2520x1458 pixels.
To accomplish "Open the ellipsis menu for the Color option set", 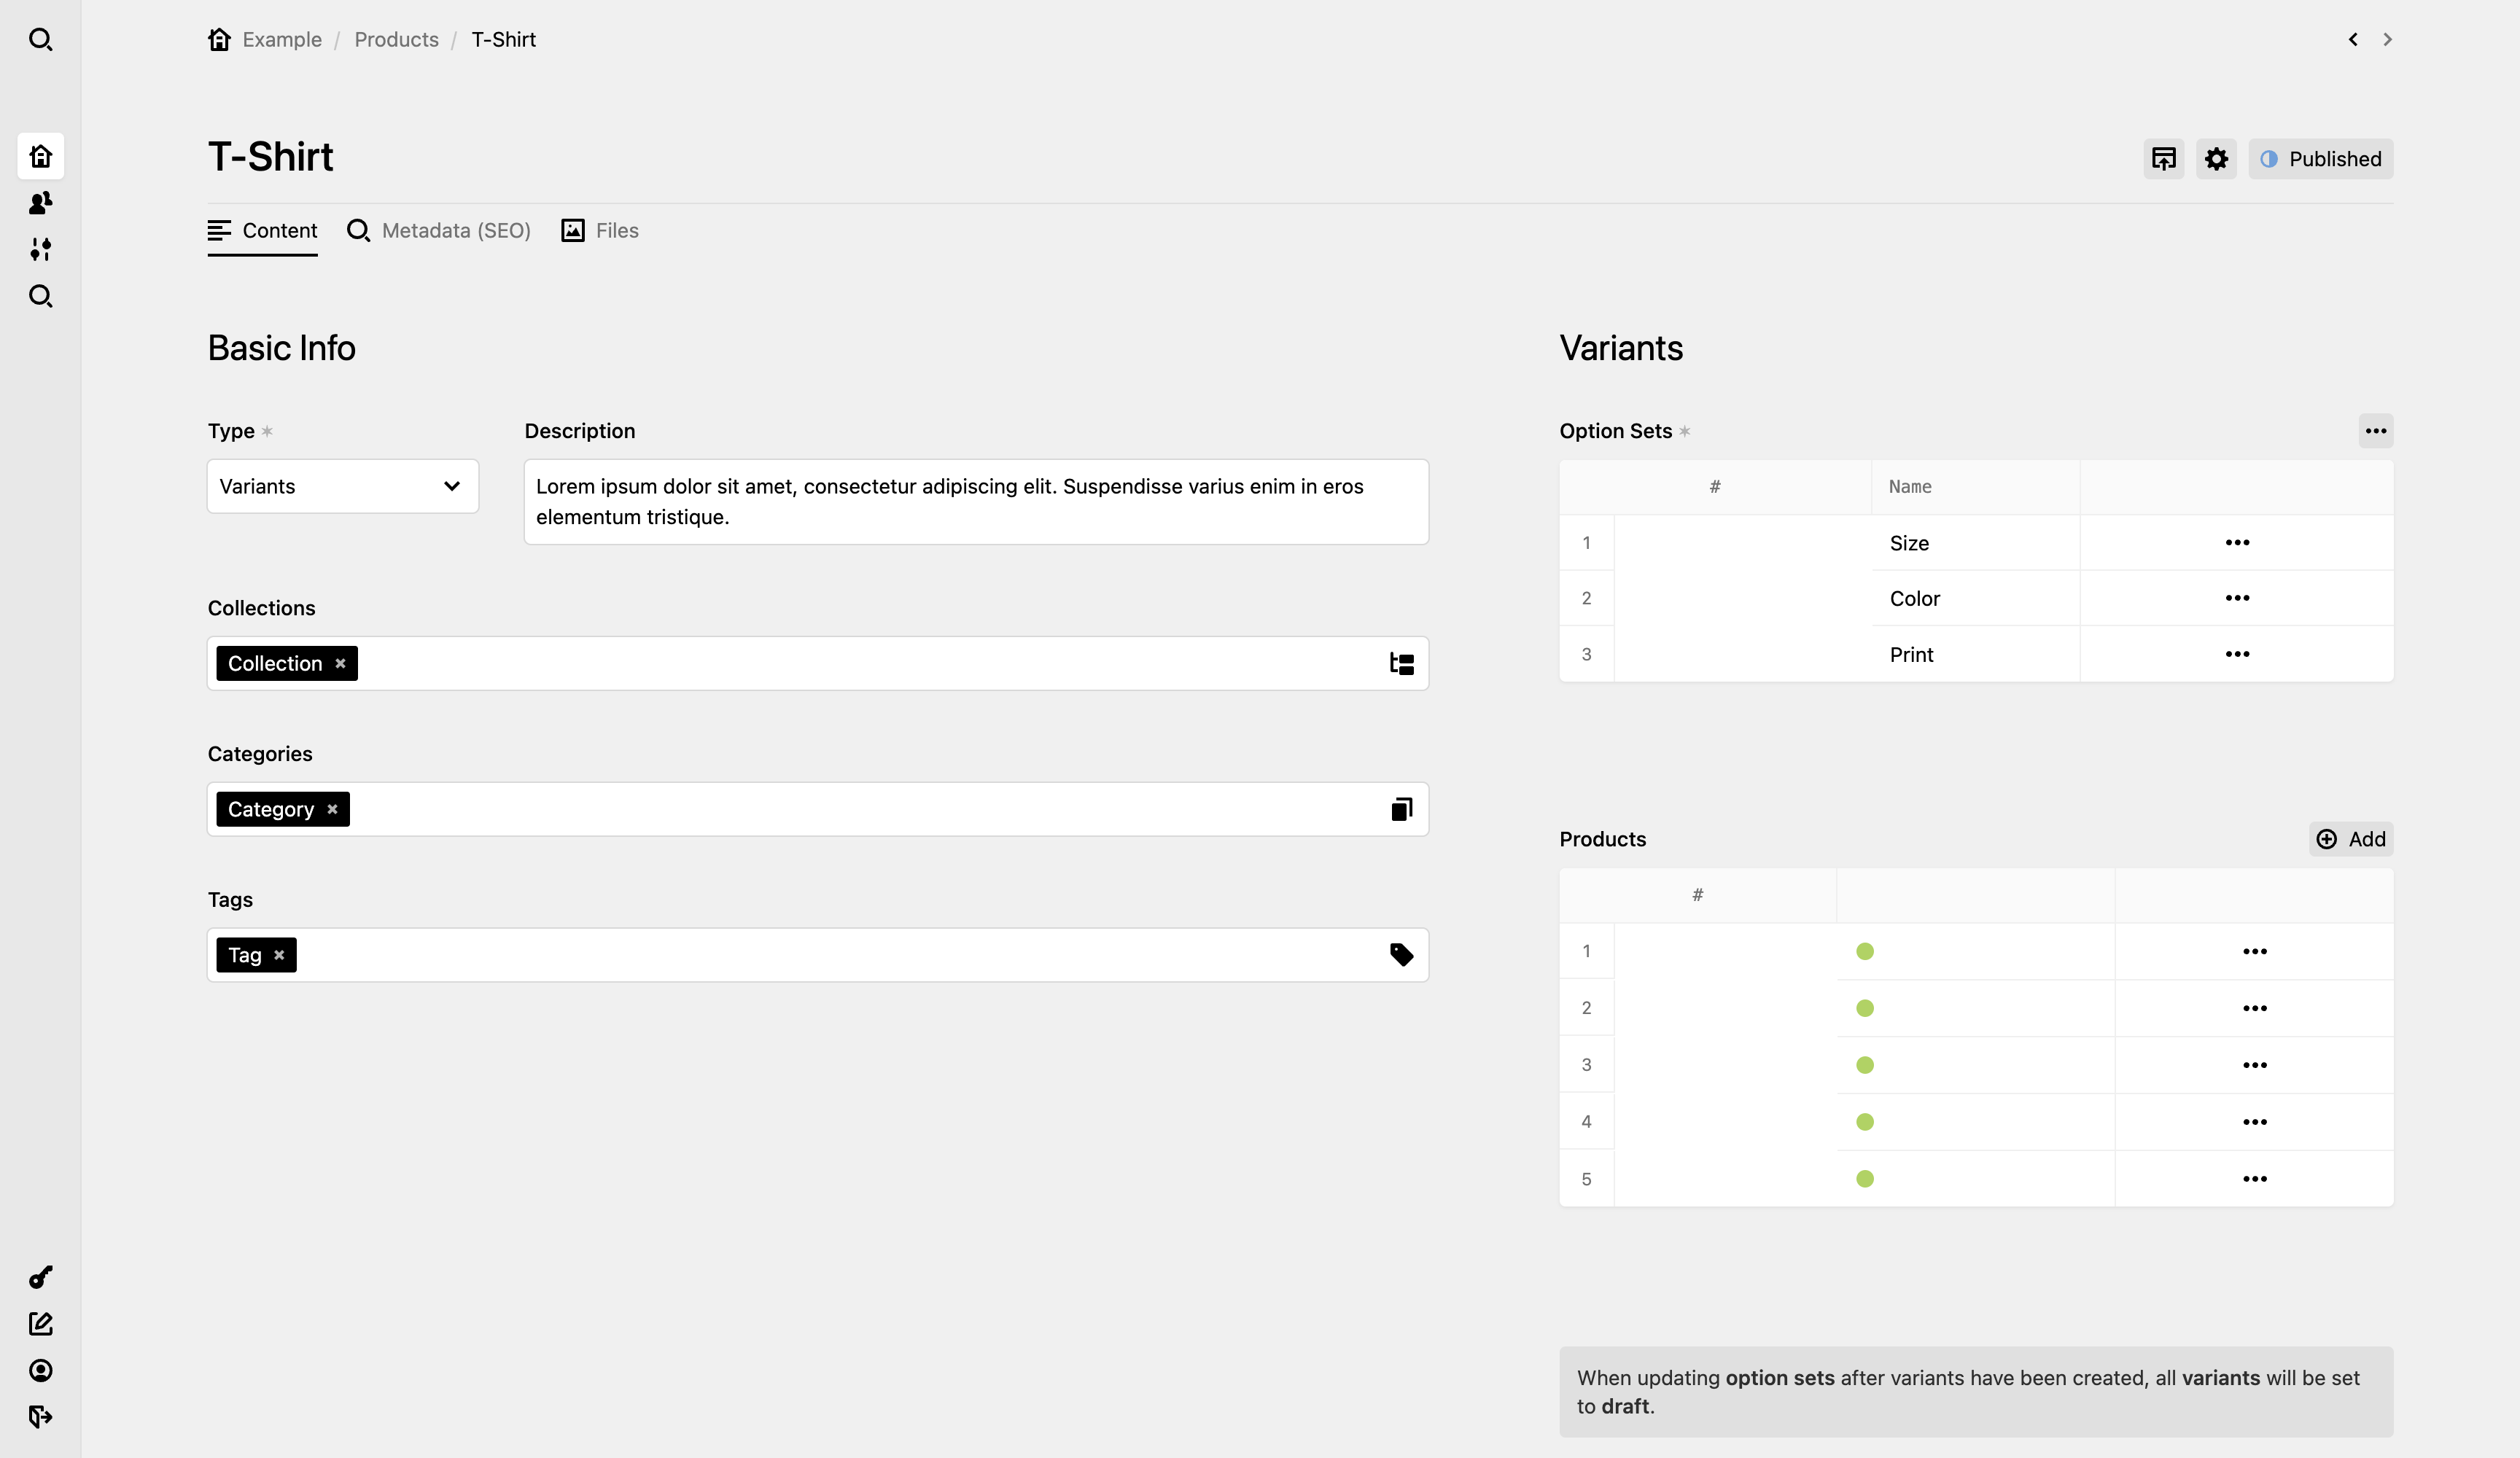I will (x=2237, y=598).
